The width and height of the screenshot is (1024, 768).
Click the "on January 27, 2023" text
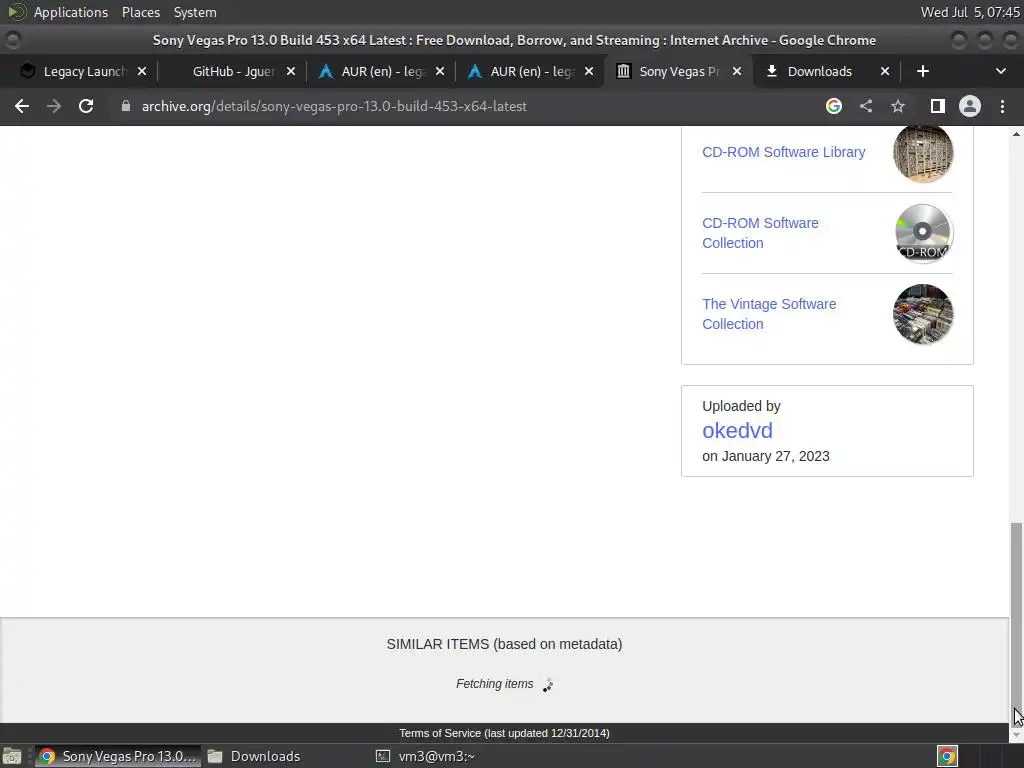coord(765,456)
